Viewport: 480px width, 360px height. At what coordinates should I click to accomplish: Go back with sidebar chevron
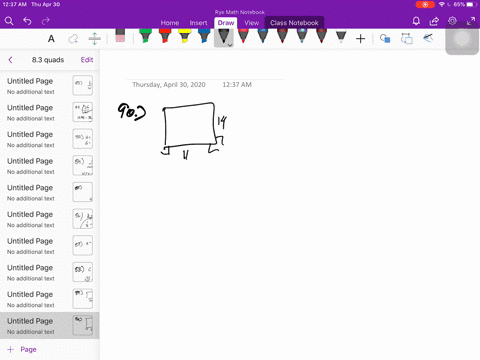pos(10,60)
